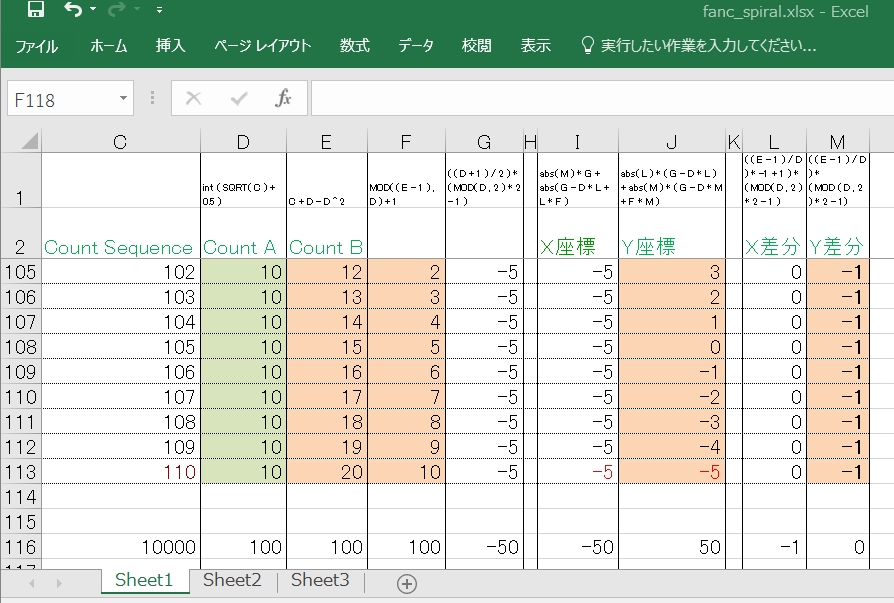Screen dimensions: 894x603
Task: Click the Insert Function fx icon
Action: pyautogui.click(x=283, y=99)
